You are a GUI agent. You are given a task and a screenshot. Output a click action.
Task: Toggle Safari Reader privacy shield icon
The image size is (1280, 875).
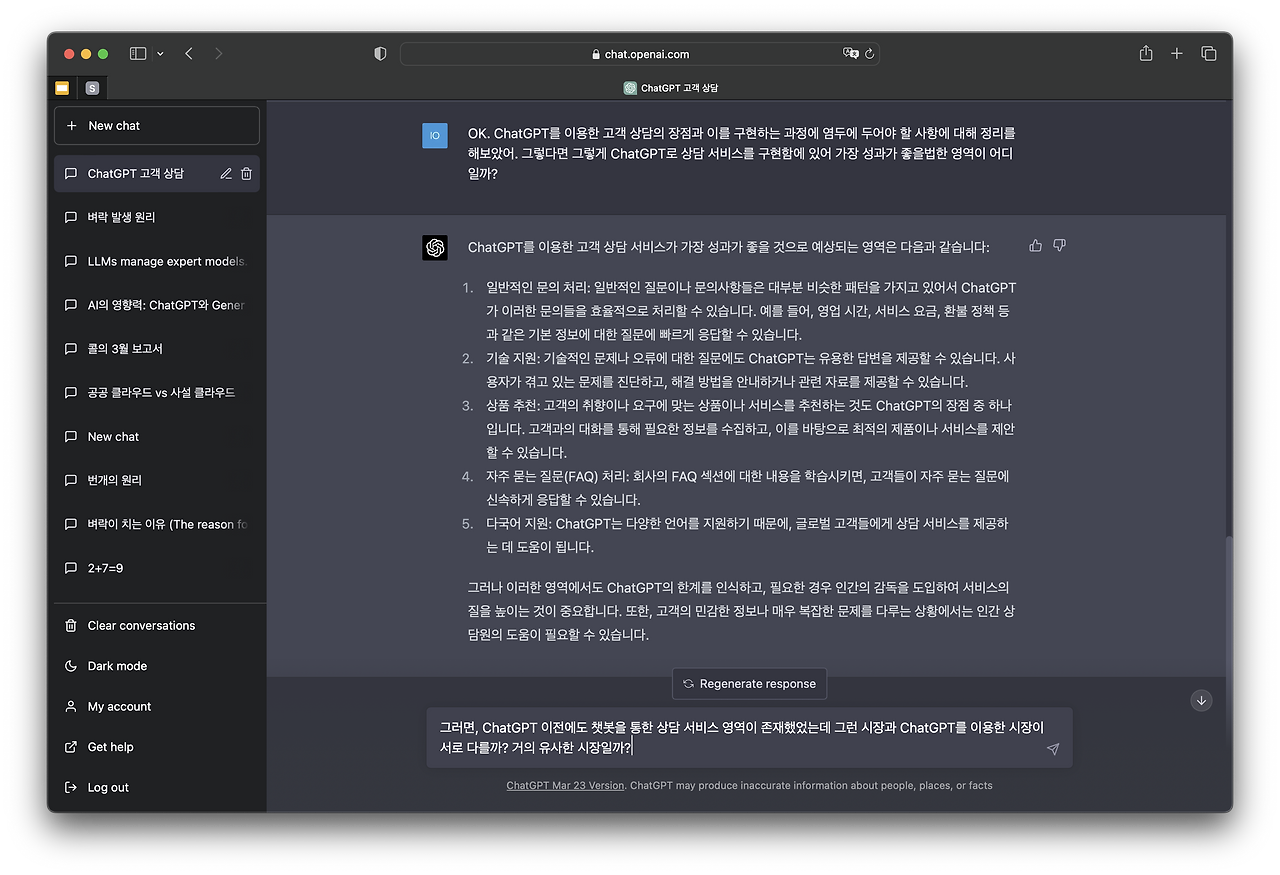(380, 54)
